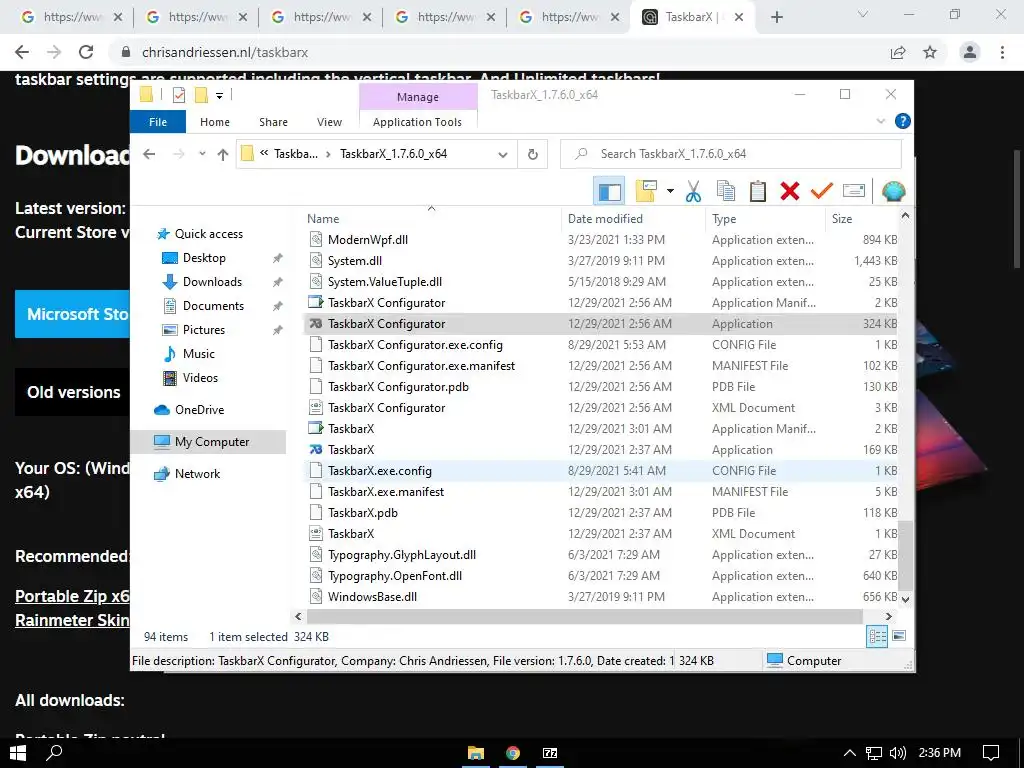Image resolution: width=1024 pixels, height=768 pixels.
Task: Open dropdown arrow beside Folder Options icon
Action: click(670, 191)
